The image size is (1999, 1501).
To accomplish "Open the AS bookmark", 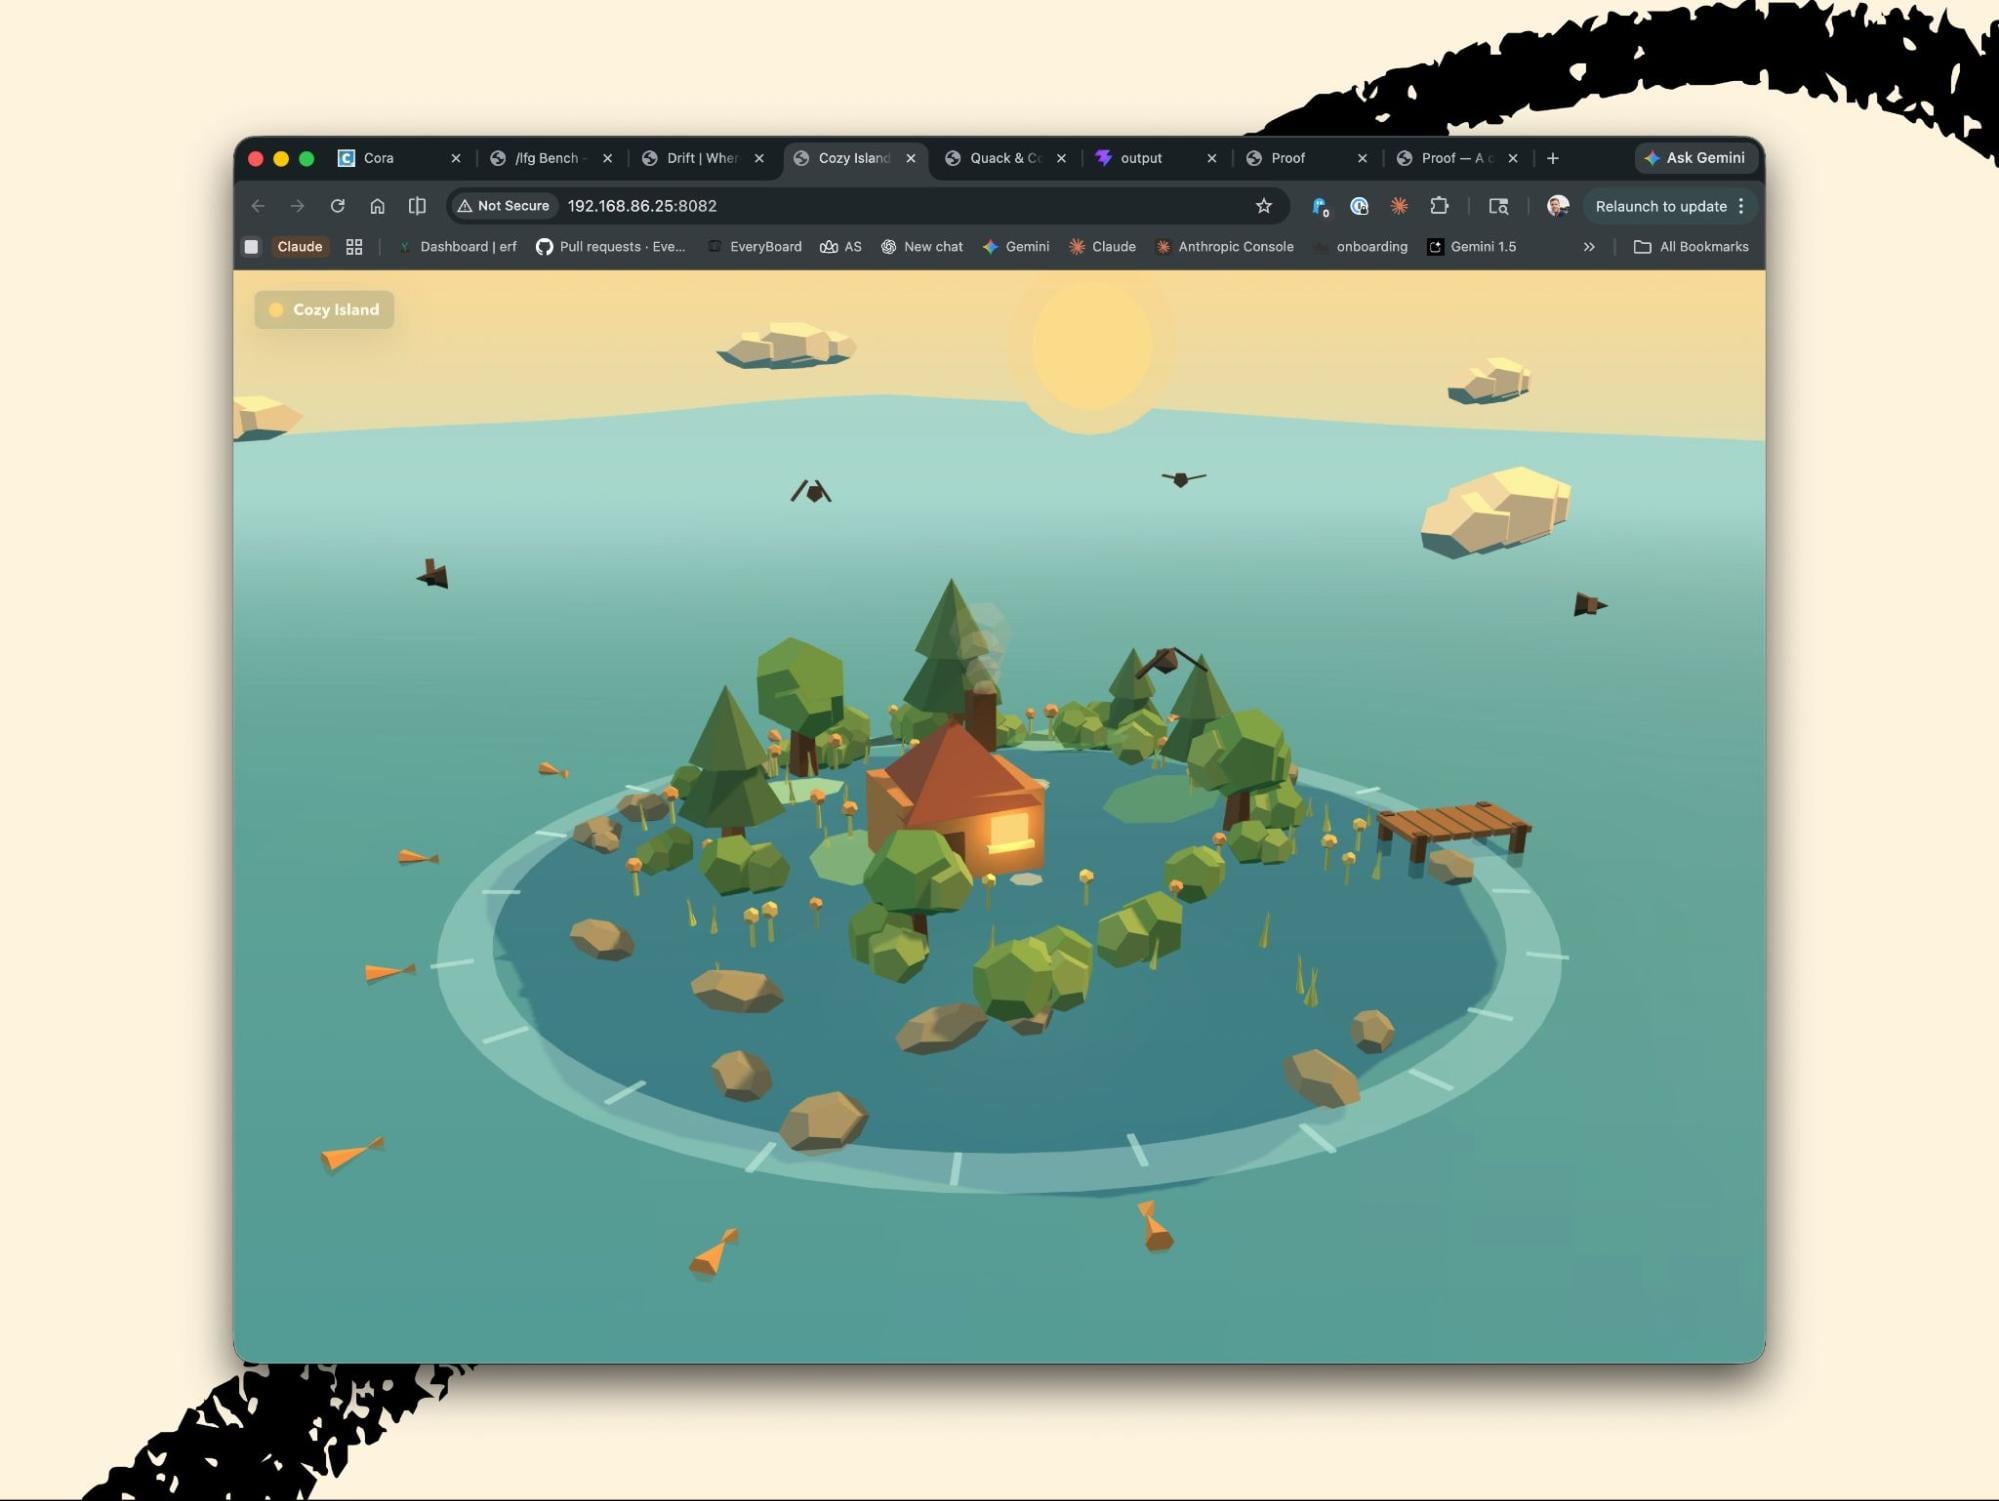I will coord(841,247).
